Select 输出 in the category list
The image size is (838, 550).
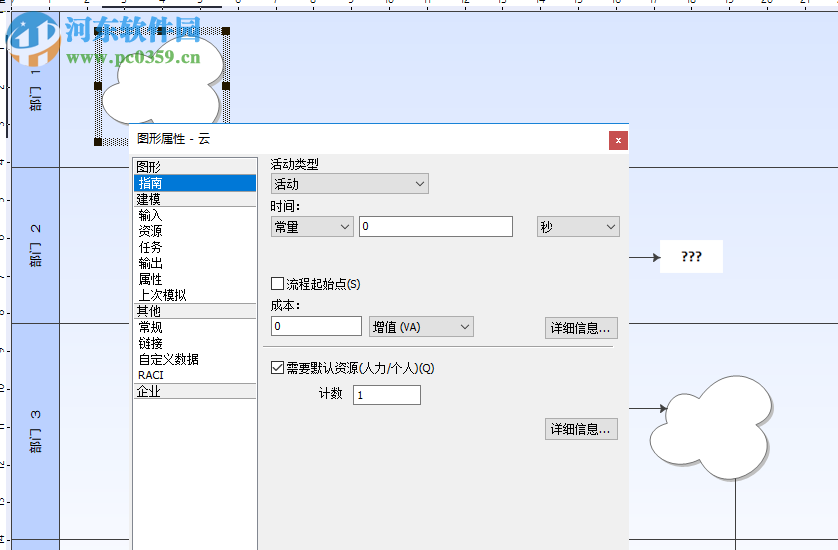(195, 263)
